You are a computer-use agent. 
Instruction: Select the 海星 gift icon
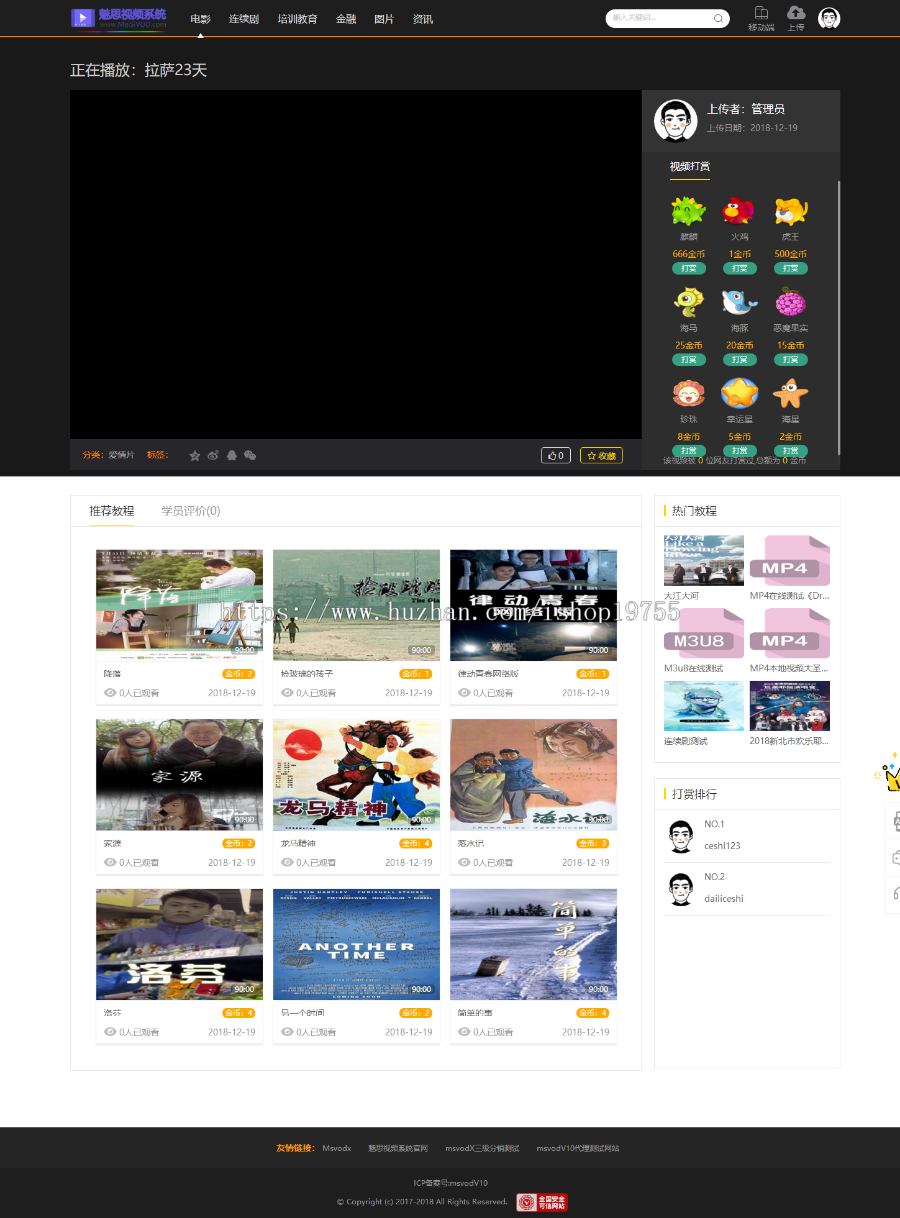tap(790, 394)
